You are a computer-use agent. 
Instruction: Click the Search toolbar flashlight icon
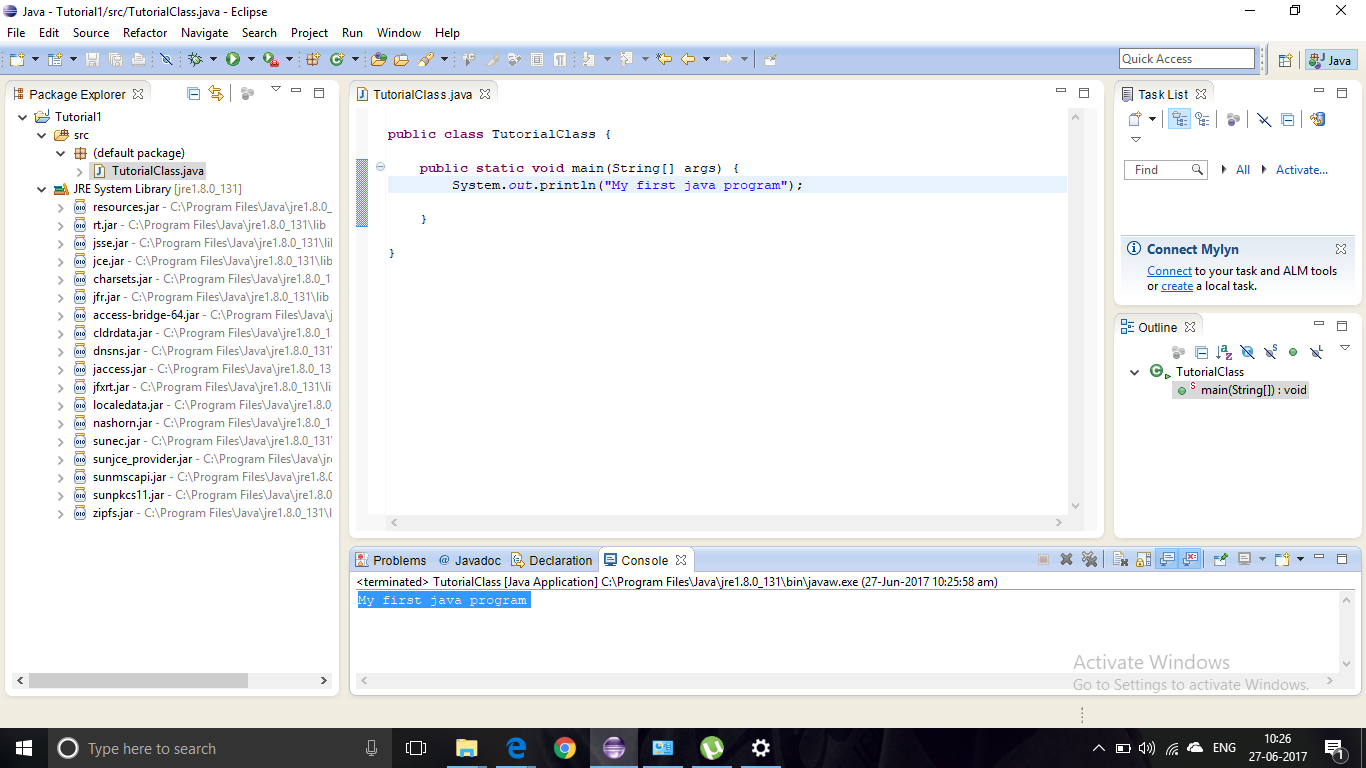425,60
